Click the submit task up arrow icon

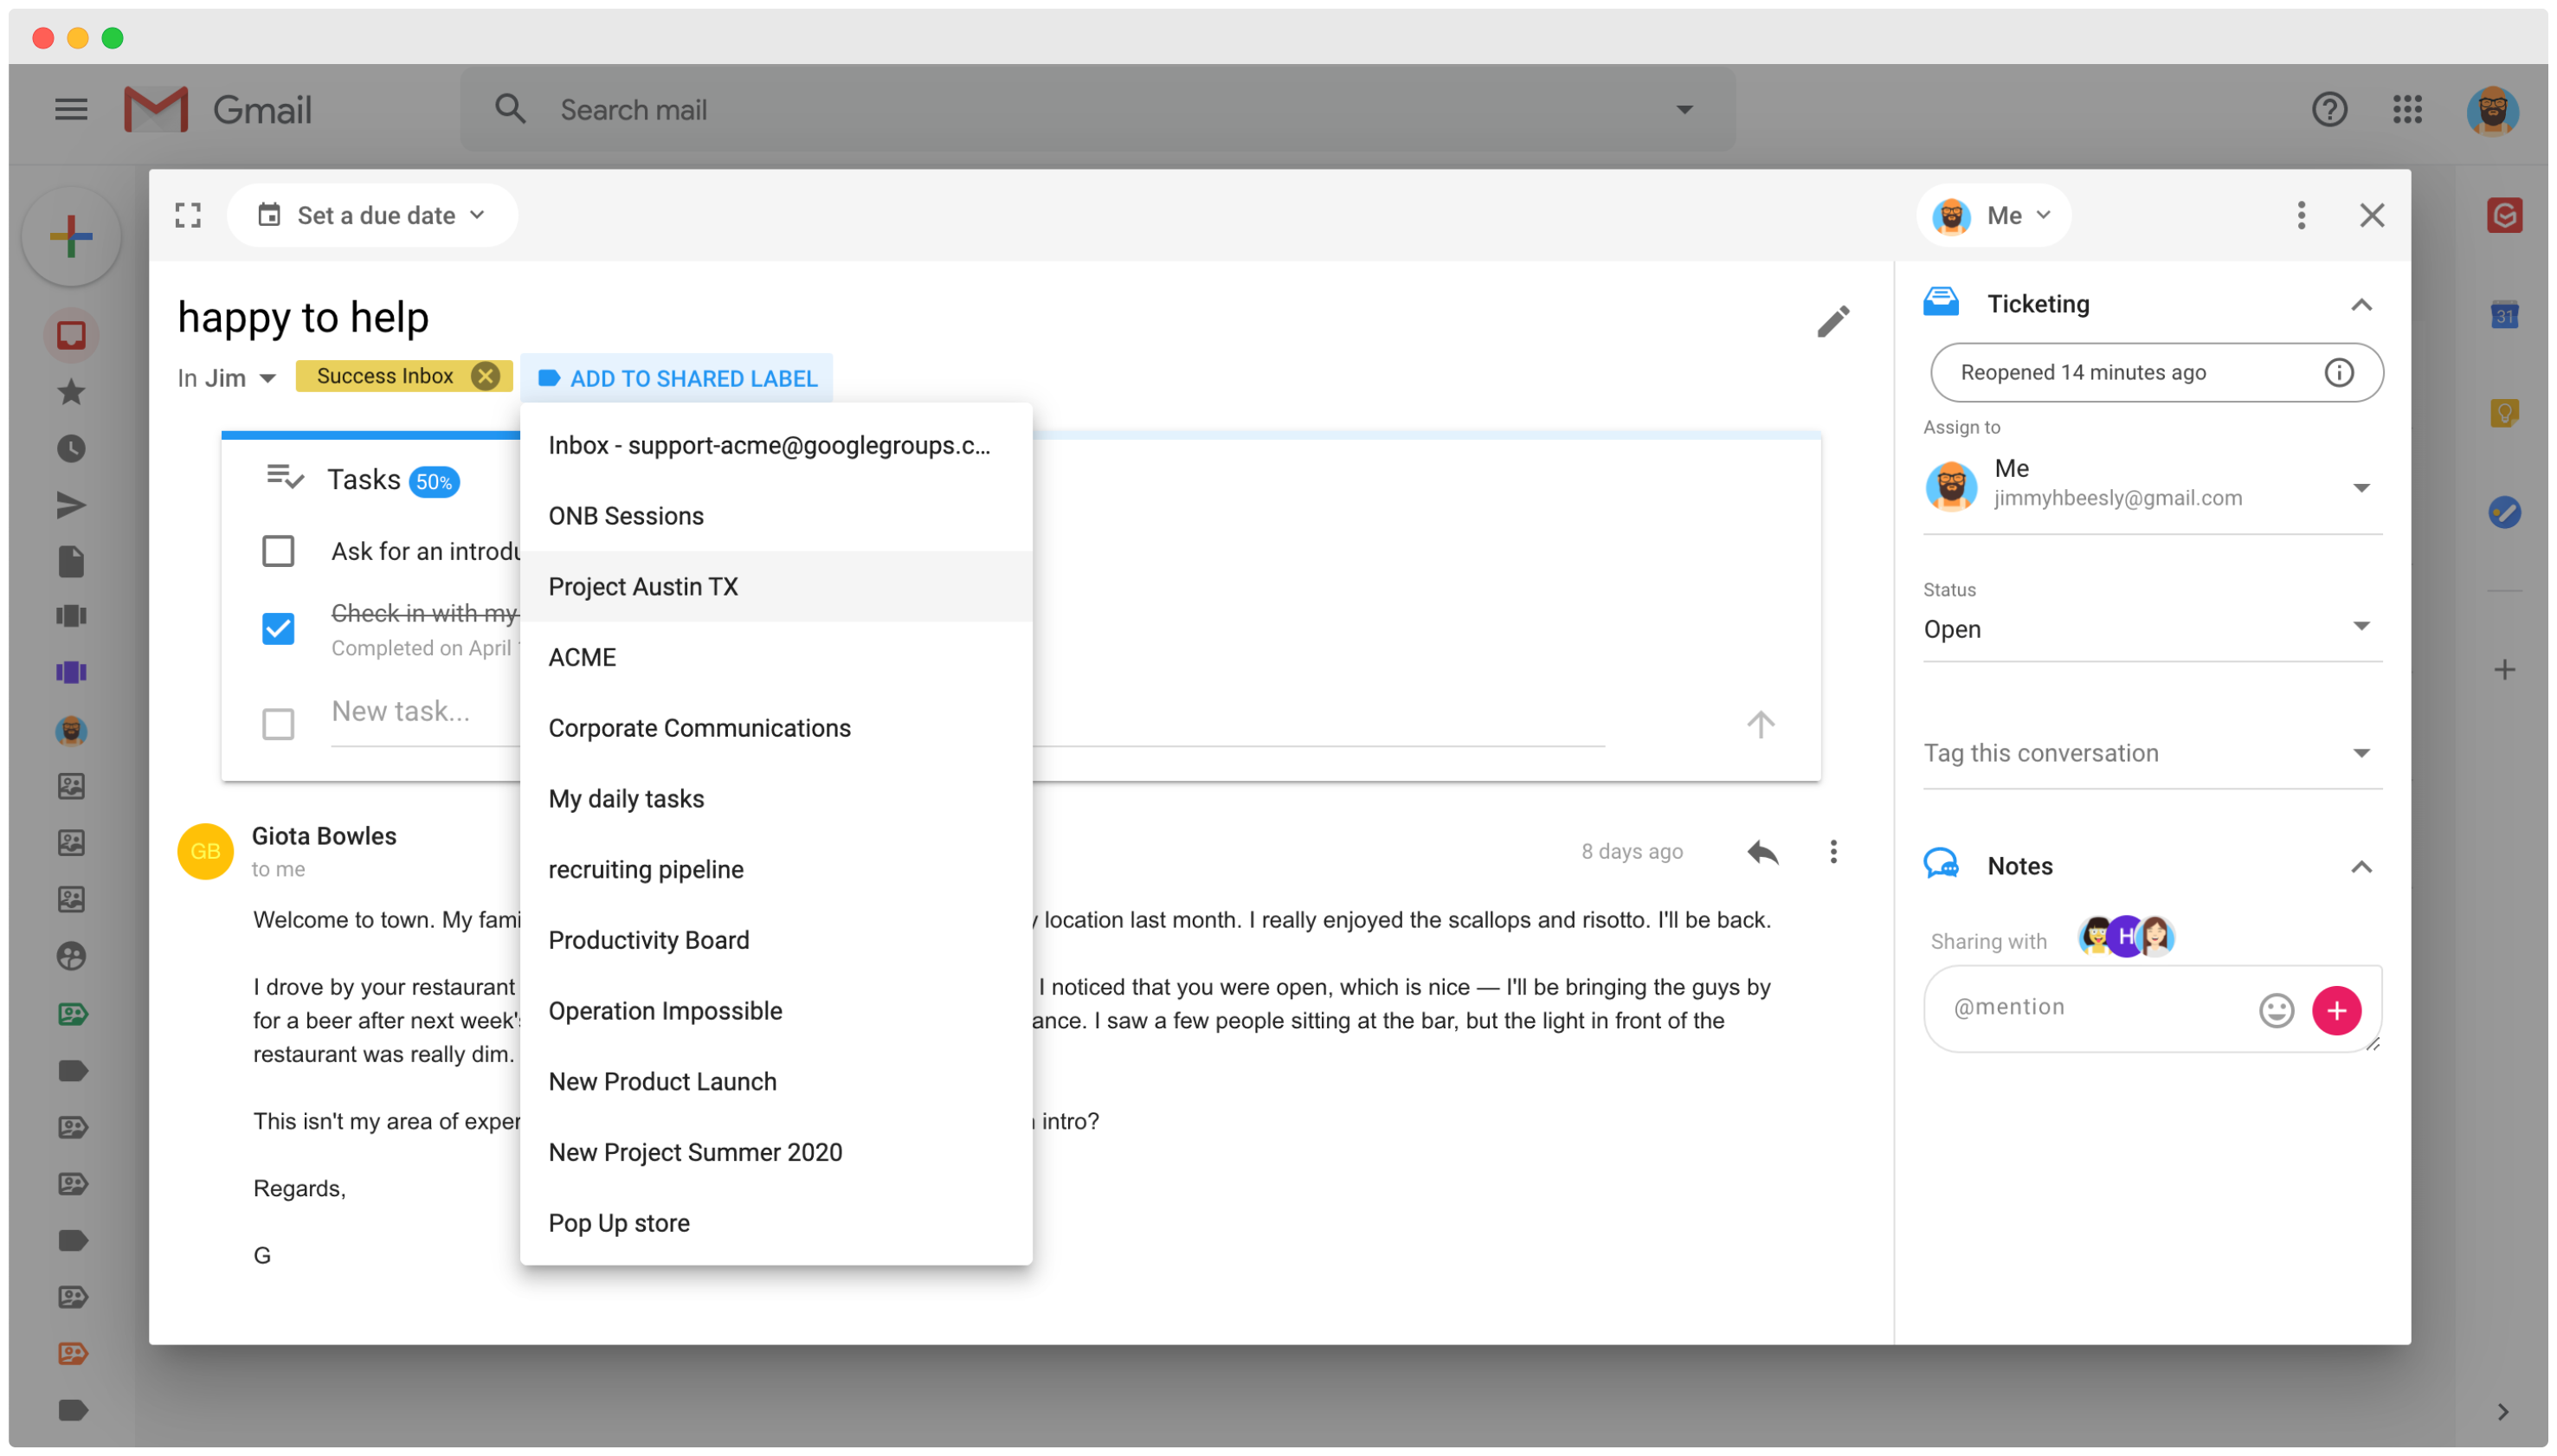point(1759,724)
